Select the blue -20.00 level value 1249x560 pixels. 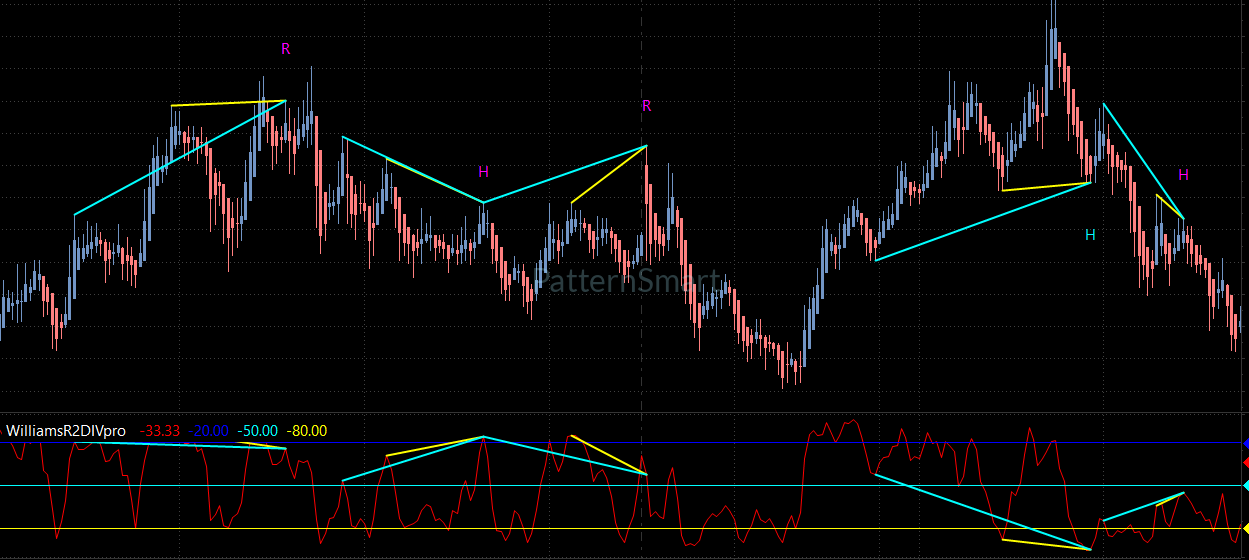tap(209, 430)
